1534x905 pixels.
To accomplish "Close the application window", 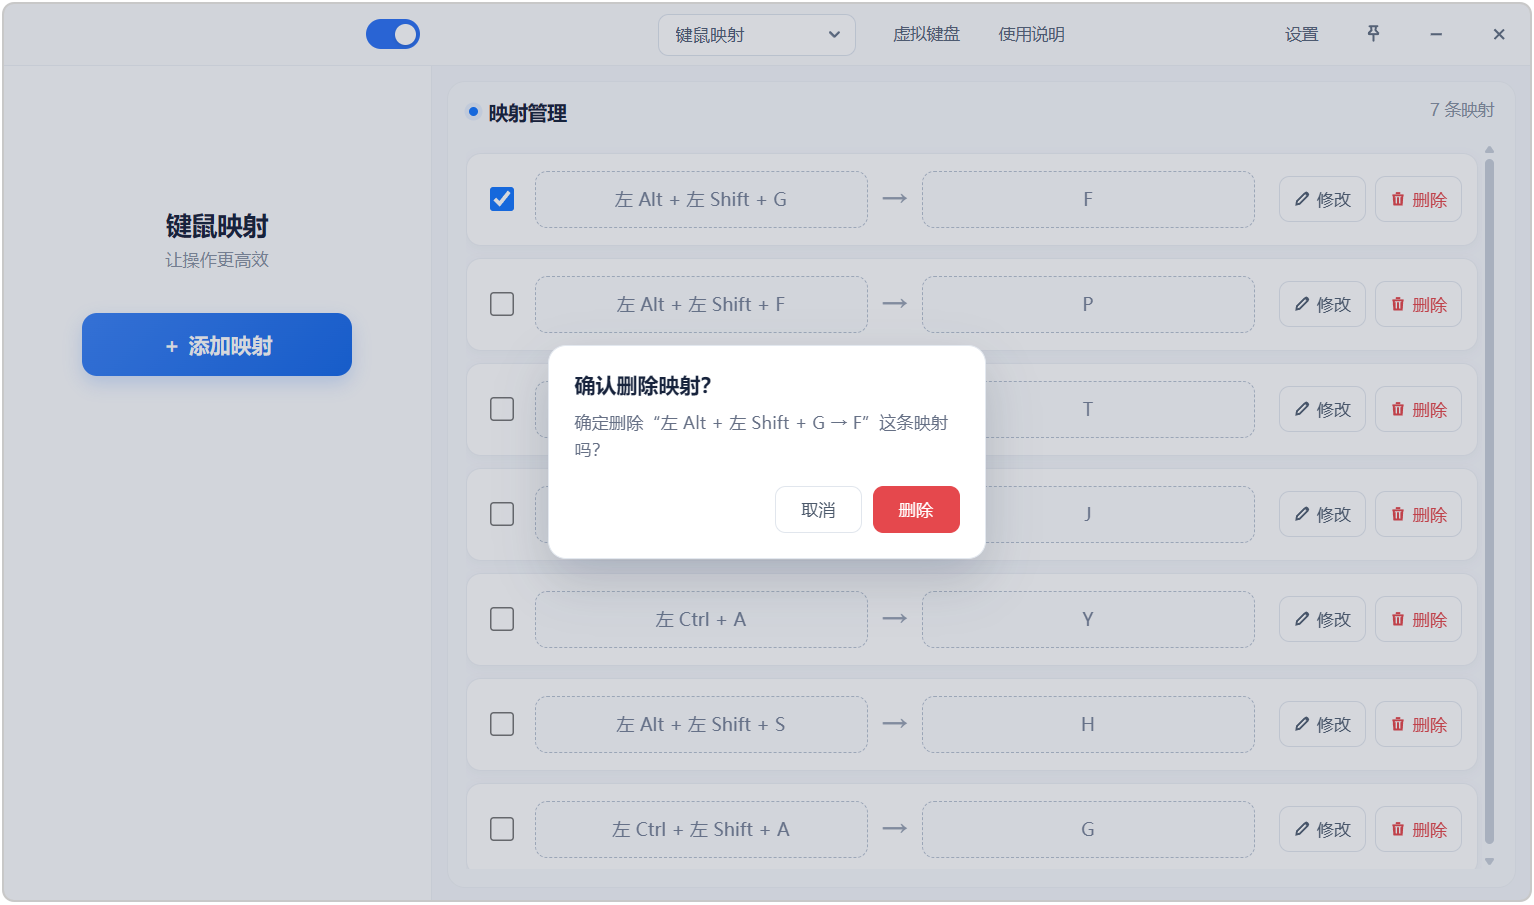I will [x=1499, y=34].
